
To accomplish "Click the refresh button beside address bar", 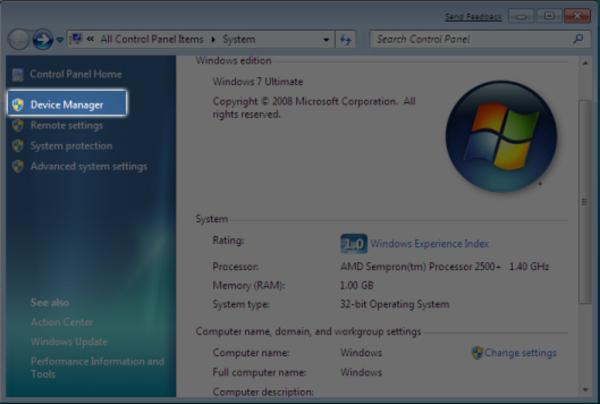I will (346, 40).
